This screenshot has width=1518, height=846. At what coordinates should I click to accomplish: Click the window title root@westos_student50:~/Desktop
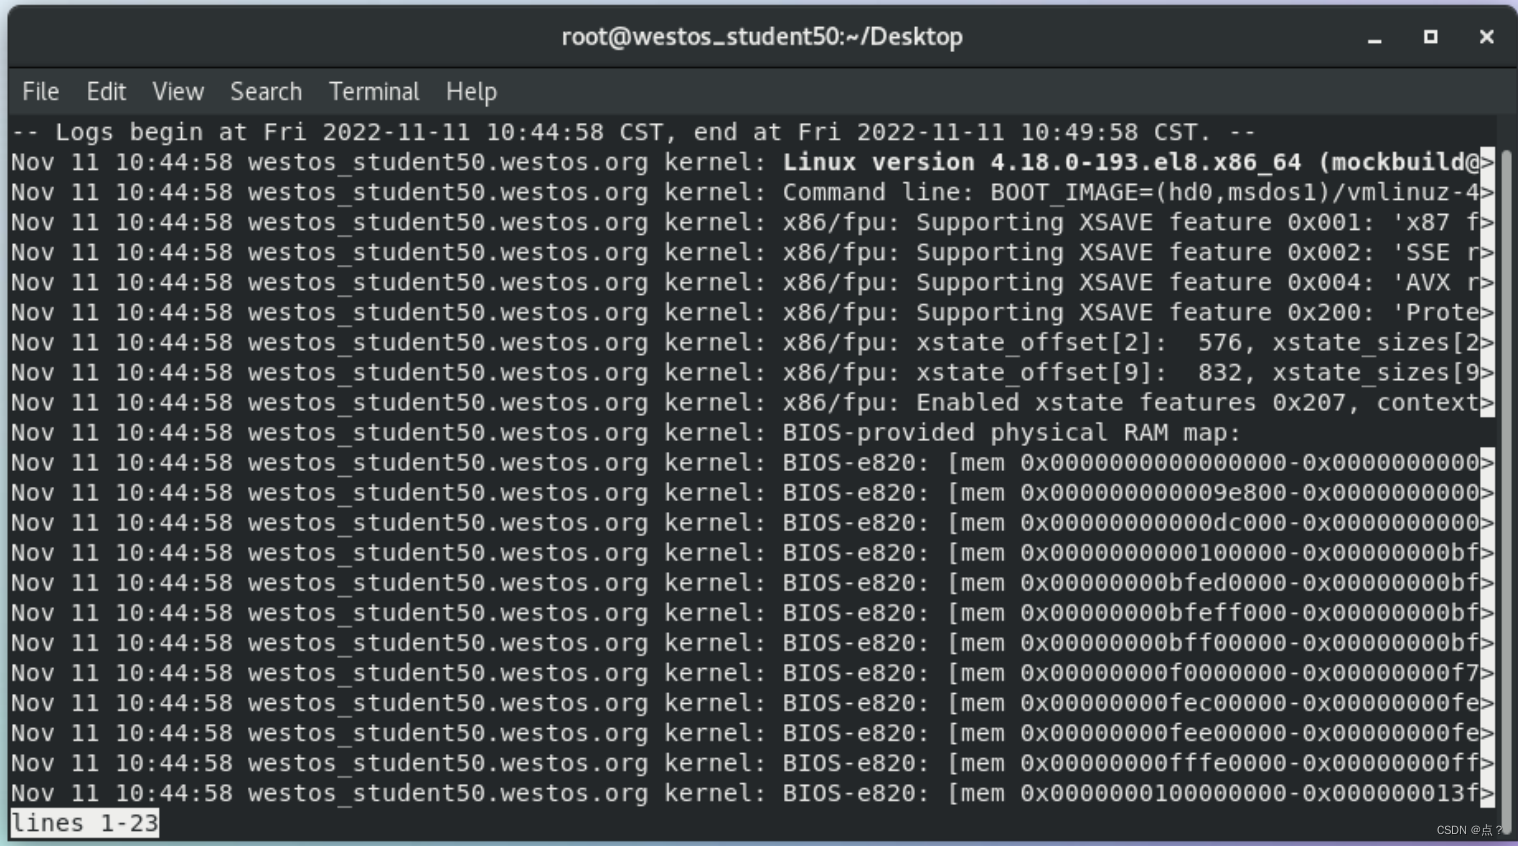point(762,37)
